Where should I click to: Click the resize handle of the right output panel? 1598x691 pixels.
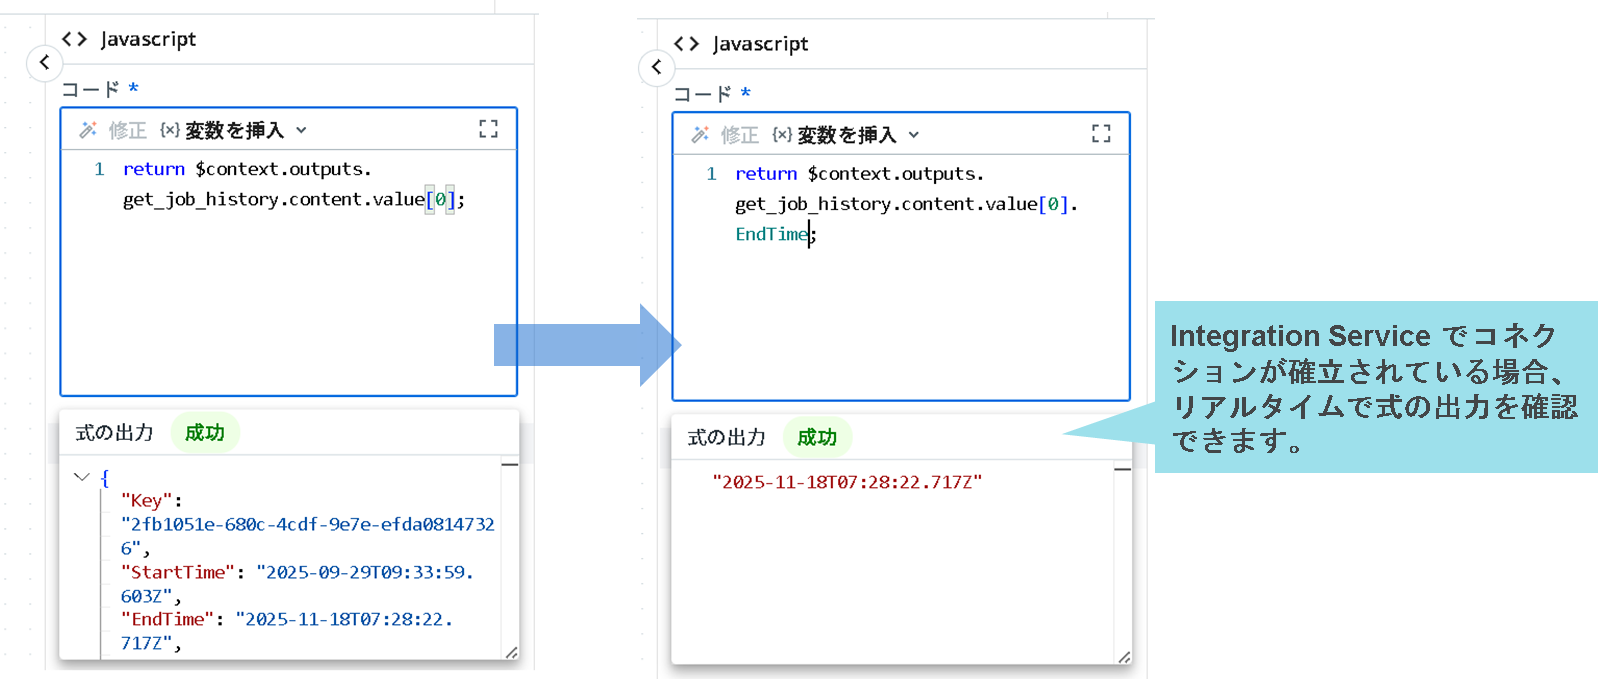click(x=1124, y=657)
